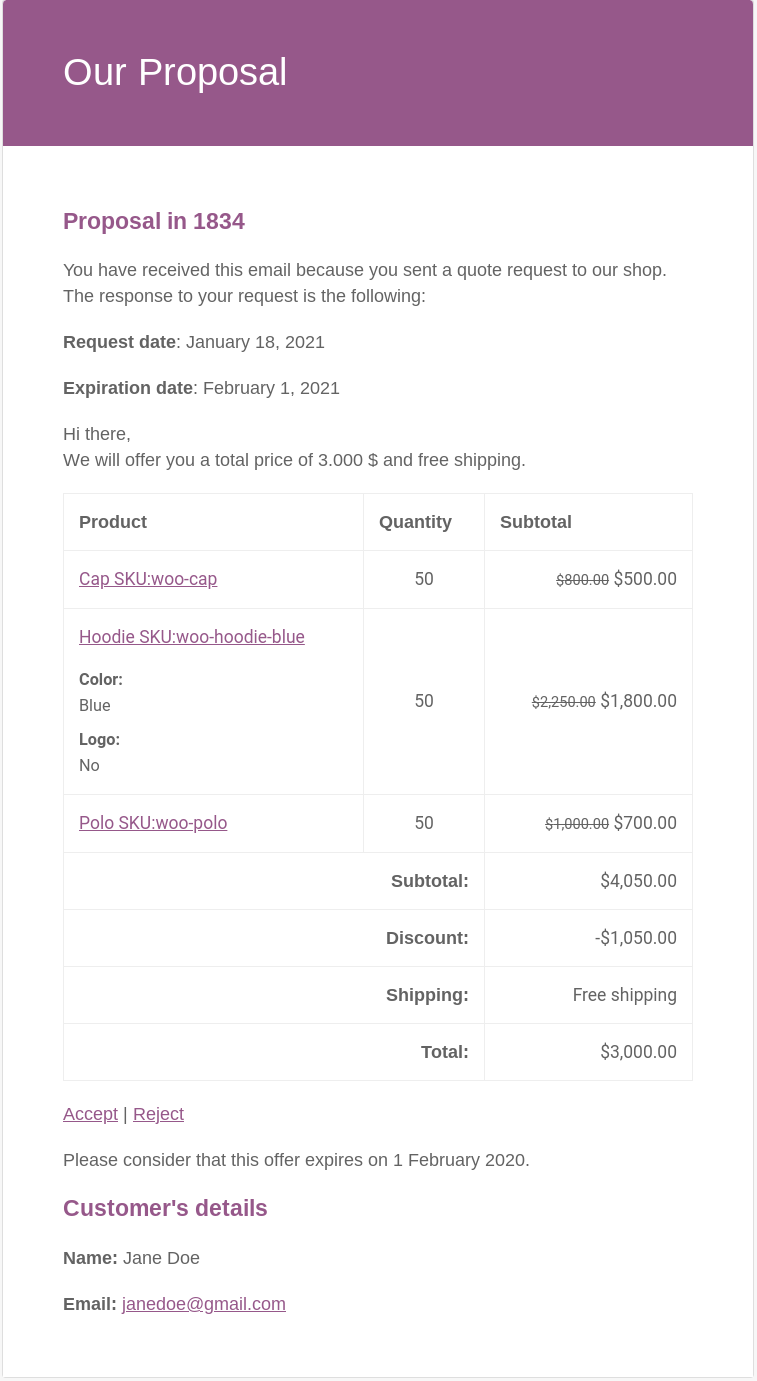Screen dimensions: 757x1381
Task: Click the Request date line
Action: coord(194,342)
